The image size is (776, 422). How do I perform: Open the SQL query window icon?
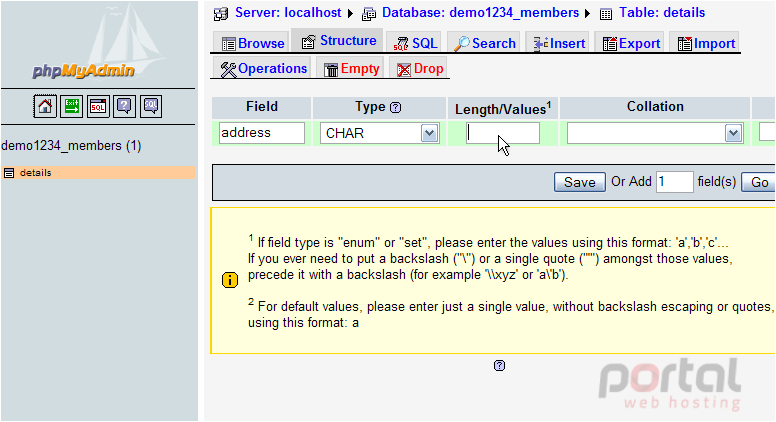point(98,106)
